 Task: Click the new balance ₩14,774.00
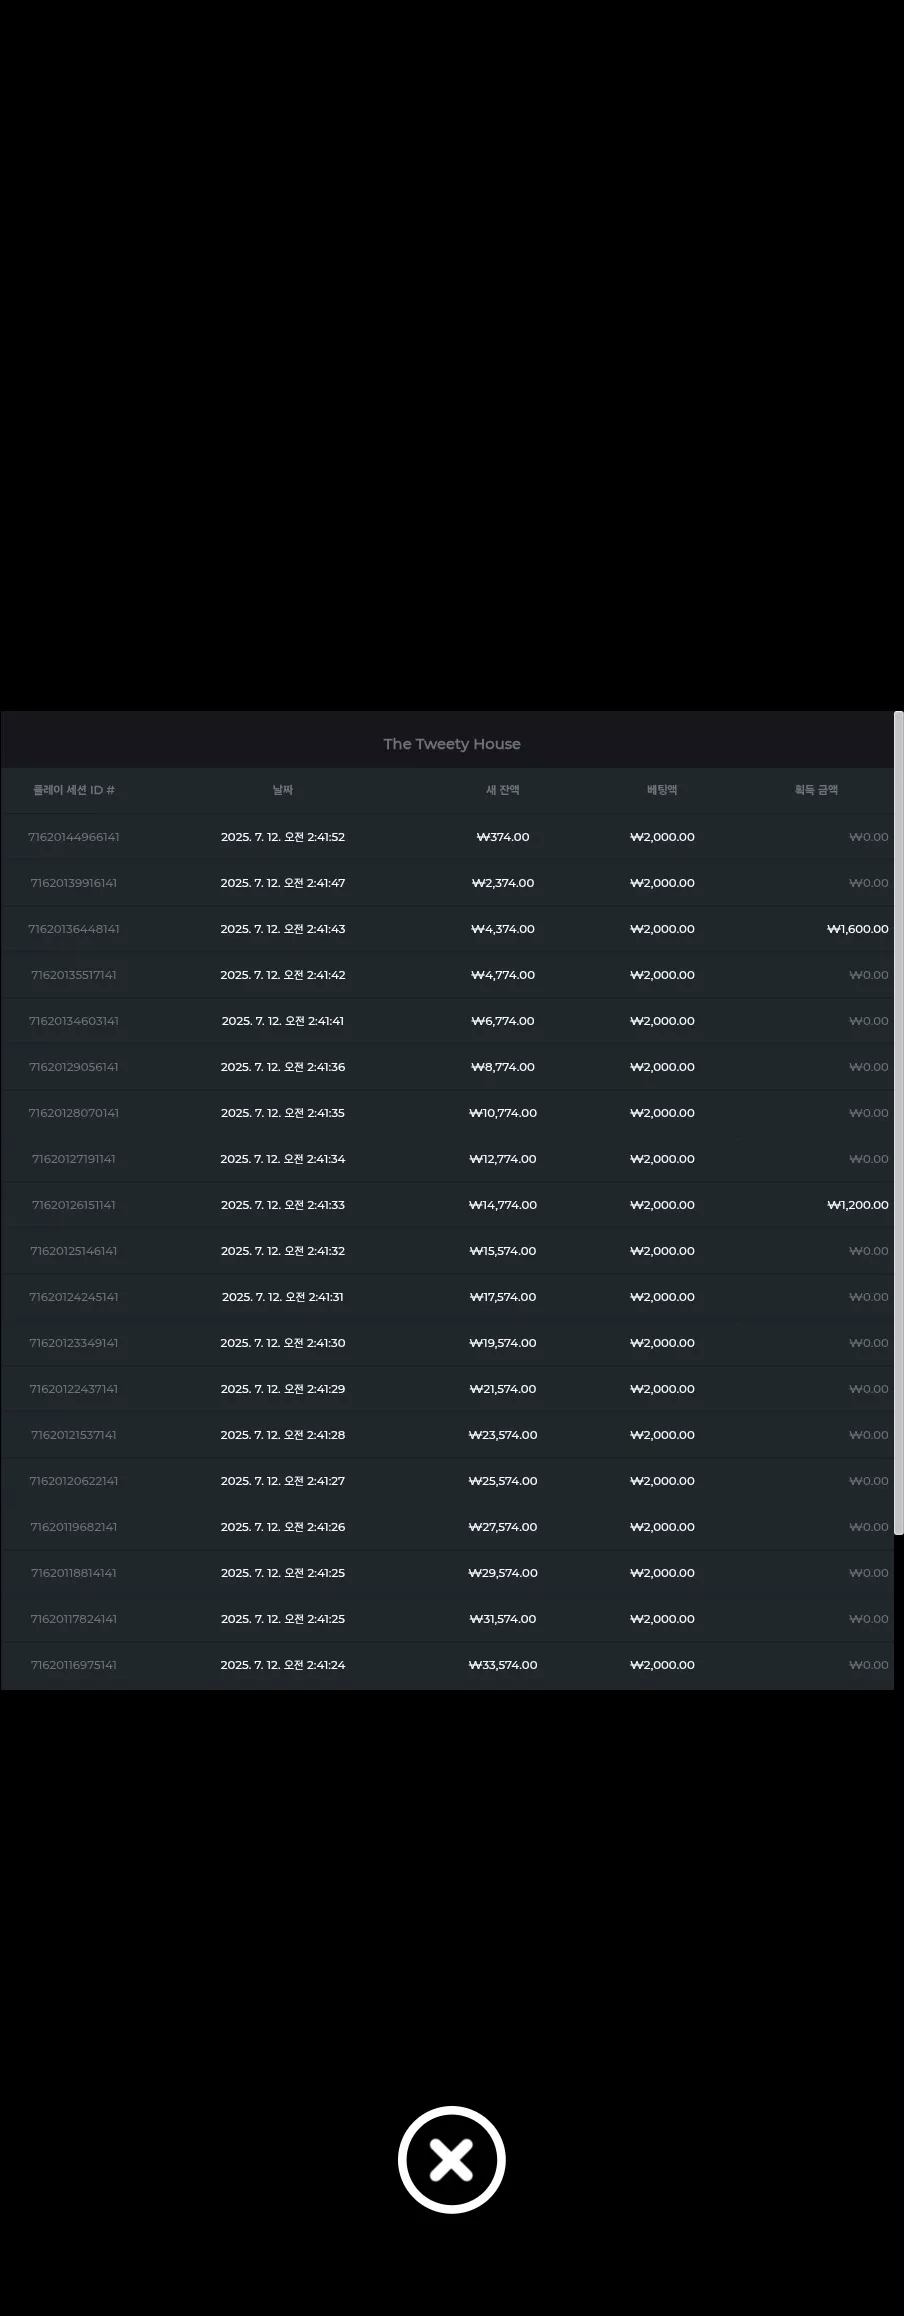click(503, 1205)
